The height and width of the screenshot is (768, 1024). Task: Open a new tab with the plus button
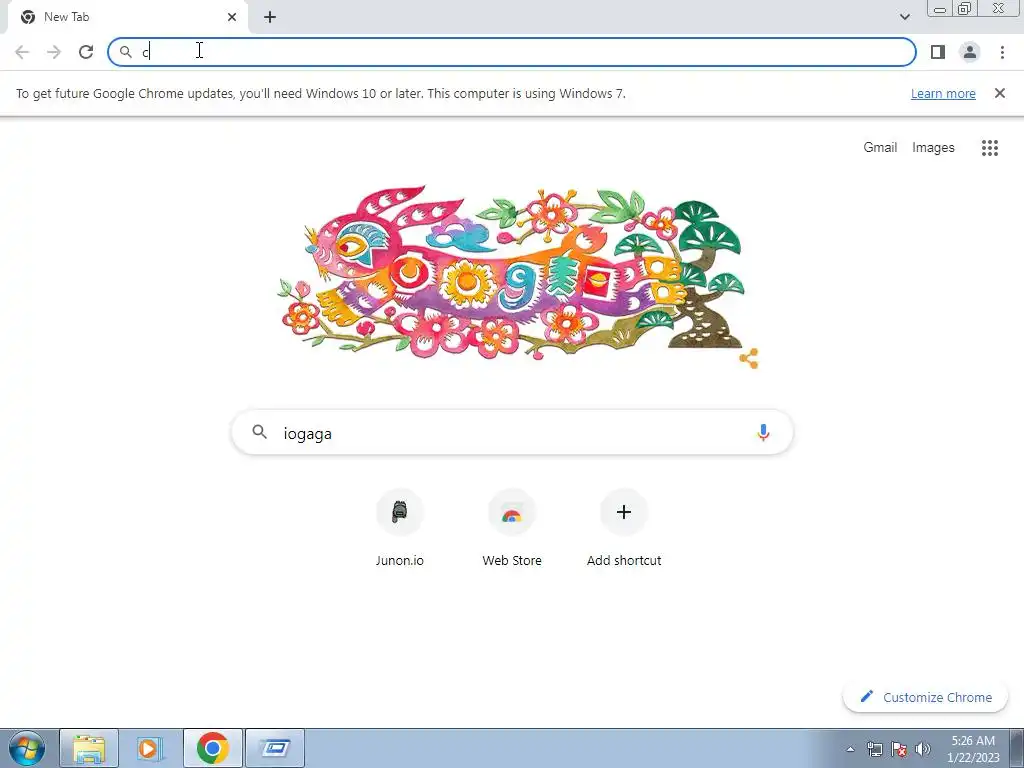270,17
